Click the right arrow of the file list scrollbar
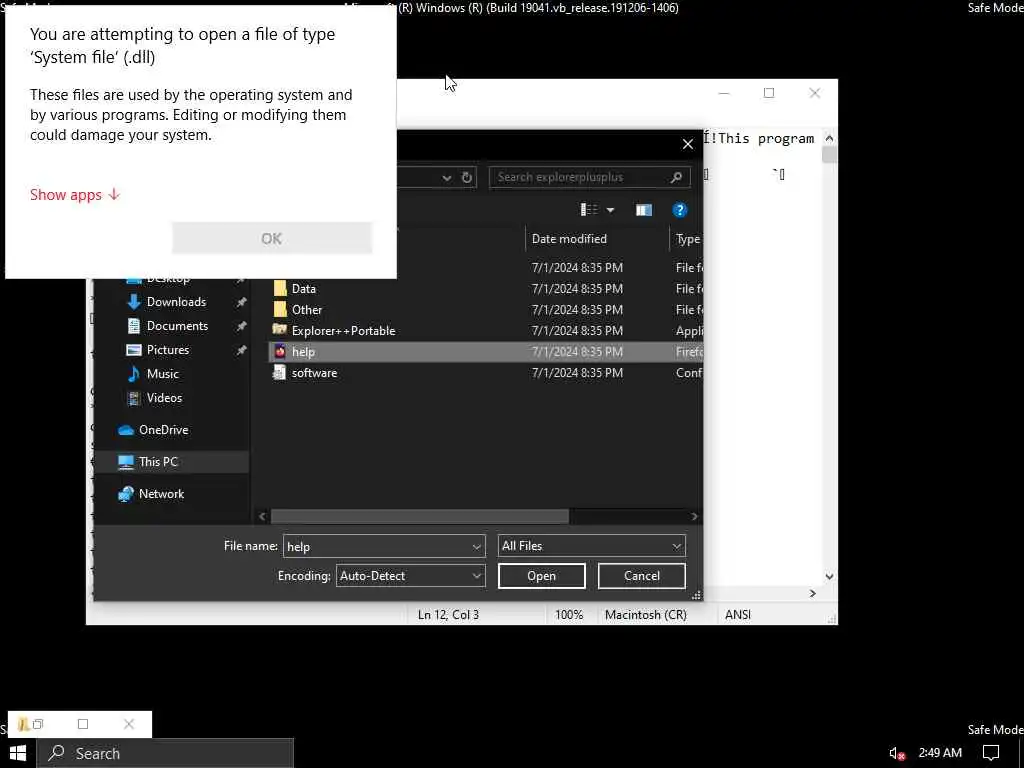 [x=694, y=516]
